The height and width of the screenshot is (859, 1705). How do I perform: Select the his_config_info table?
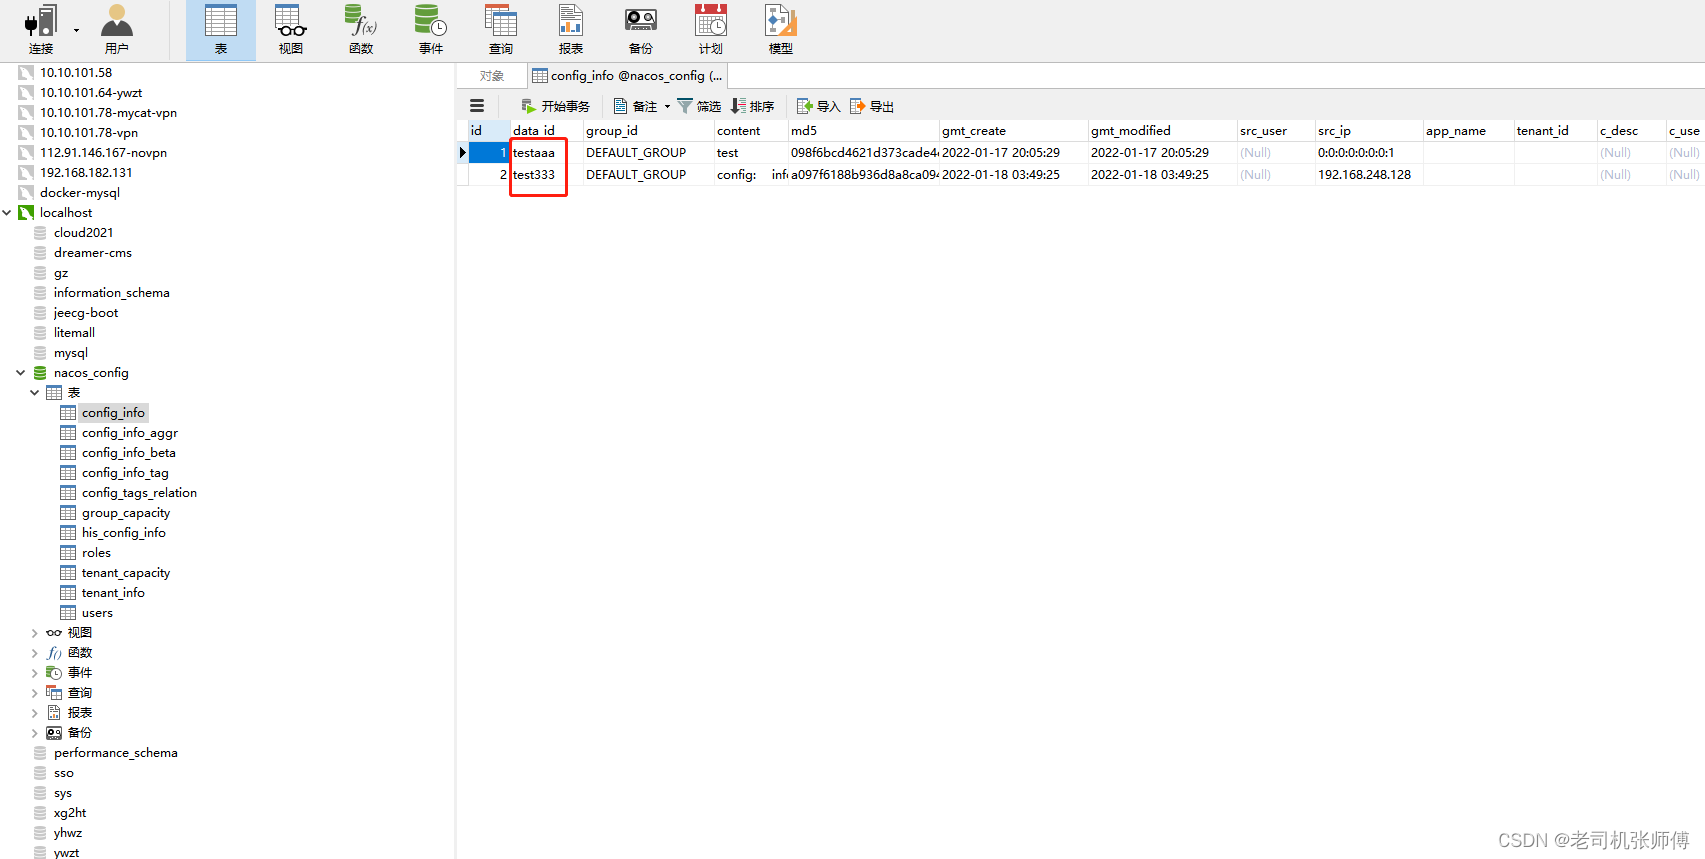[124, 532]
